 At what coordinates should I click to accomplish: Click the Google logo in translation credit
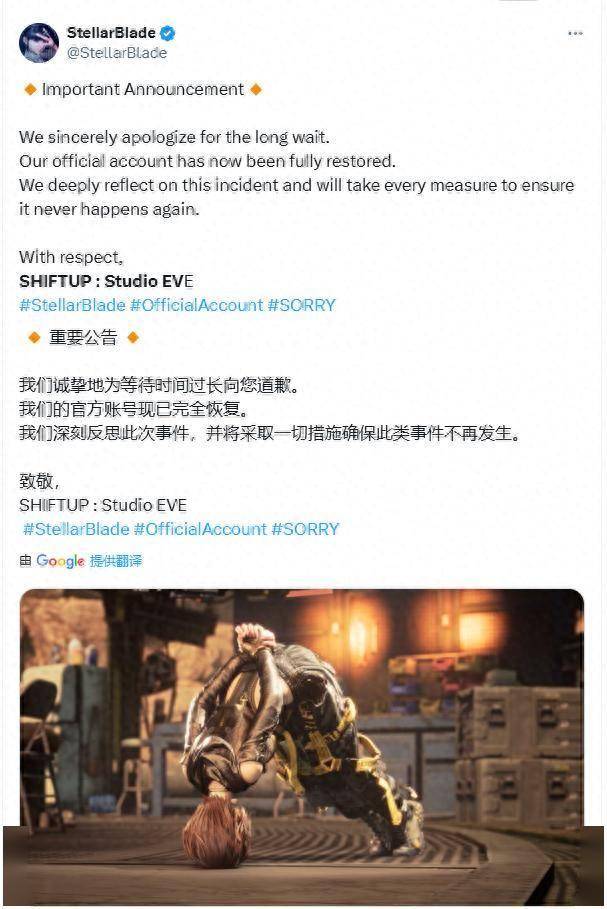pyautogui.click(x=60, y=561)
